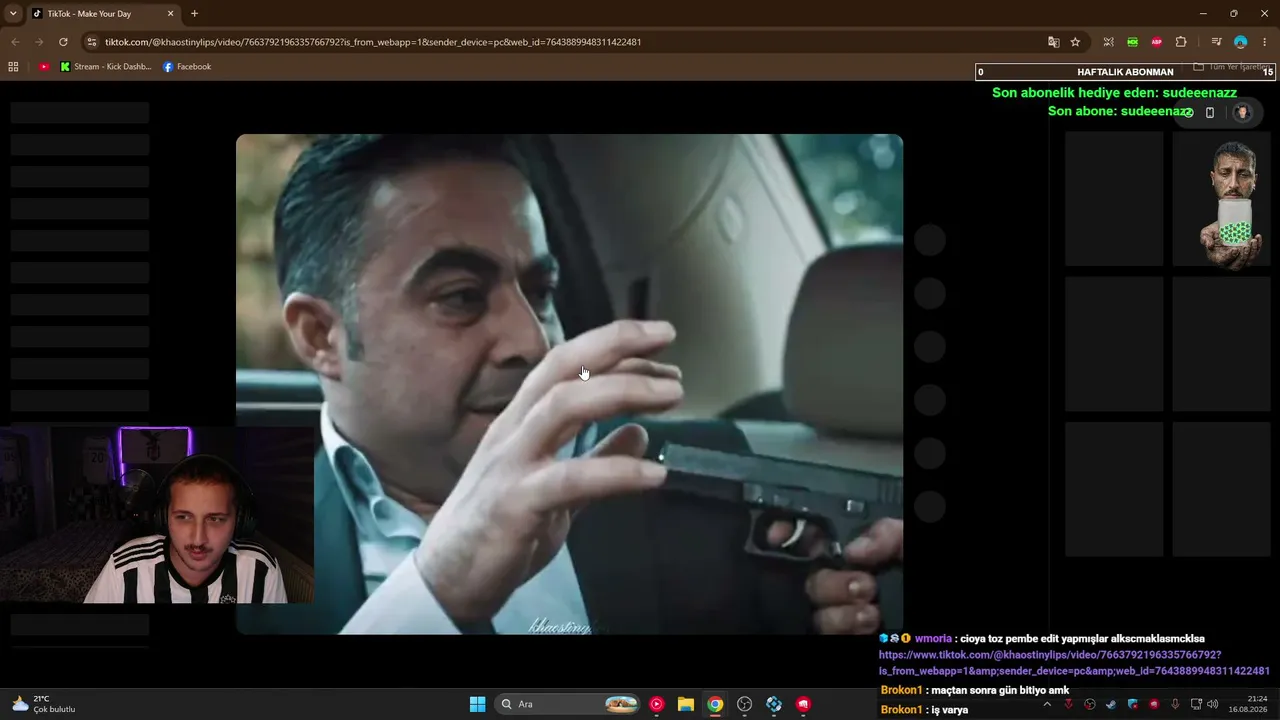
Task: Switch to the TikTok - Make Your Day tab
Action: click(x=104, y=14)
